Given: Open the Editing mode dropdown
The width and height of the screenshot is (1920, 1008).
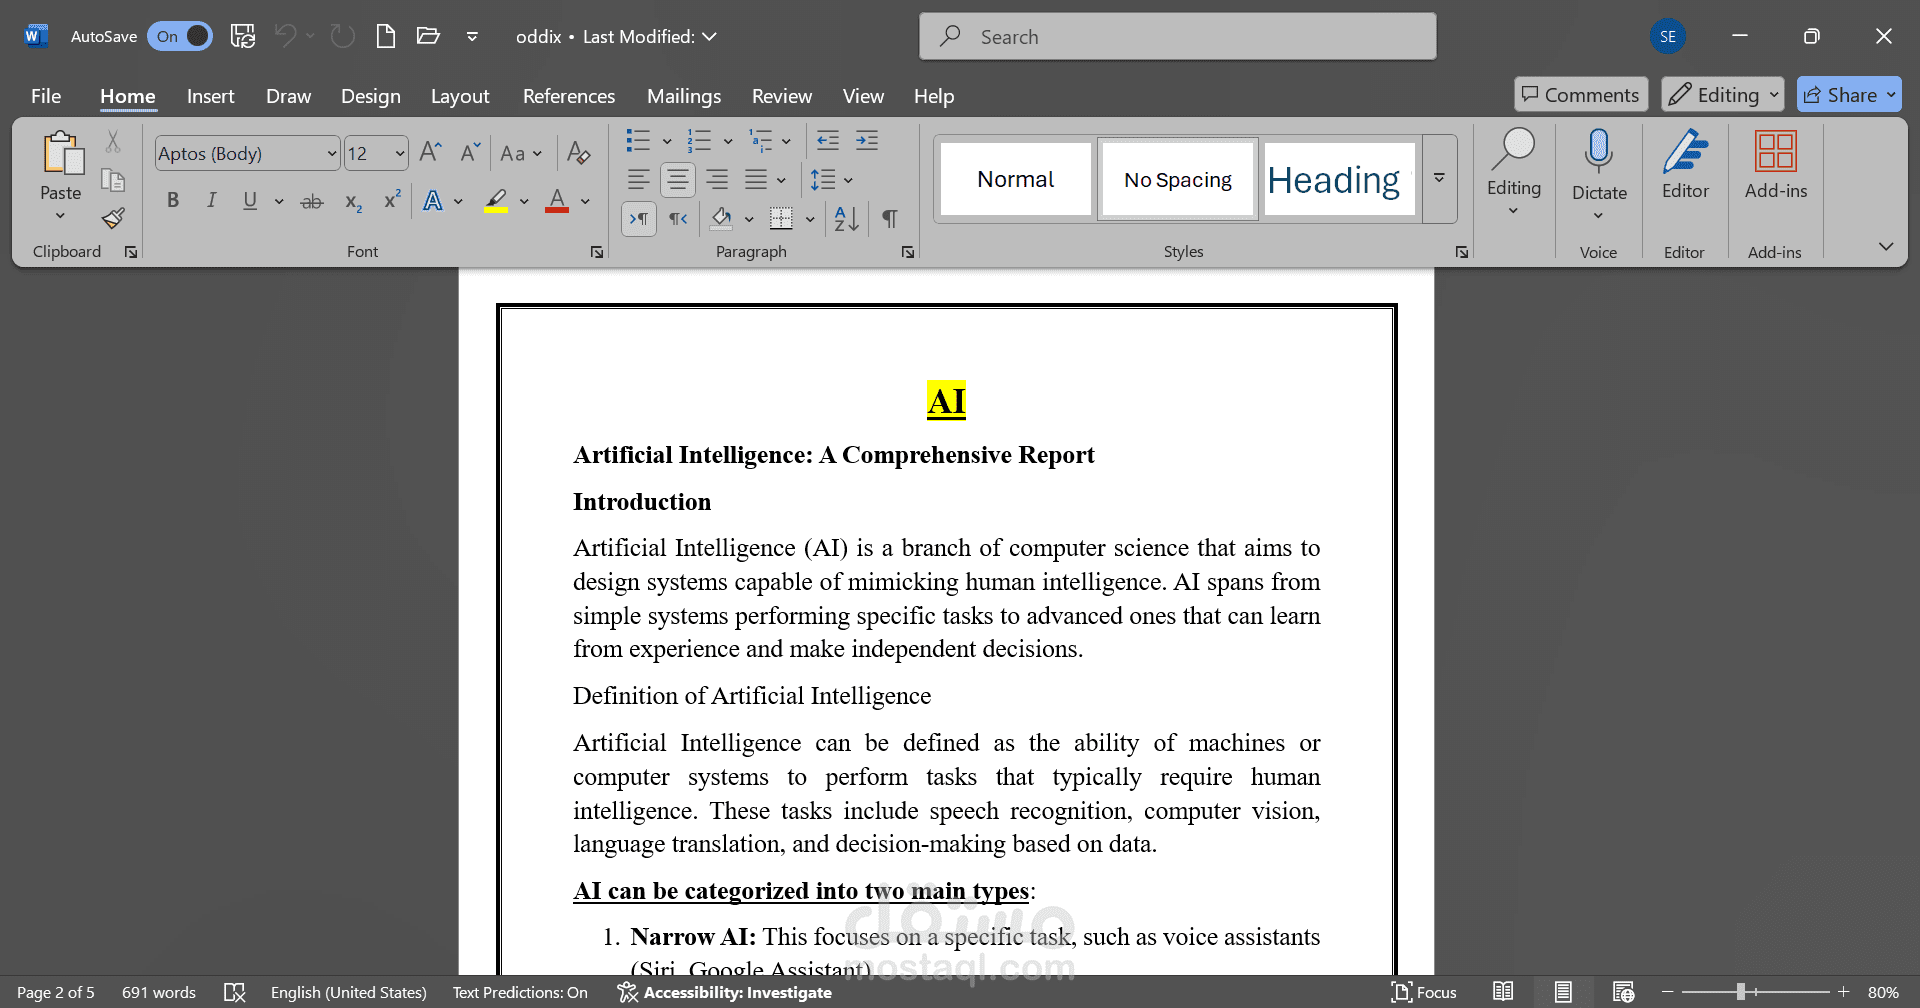Looking at the screenshot, I should click(x=1722, y=95).
